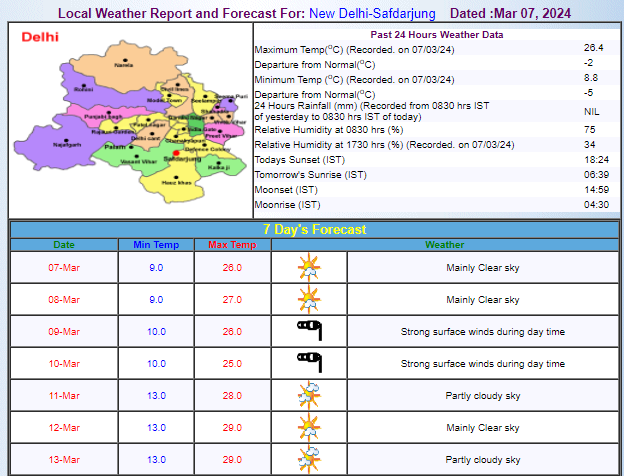Click the Min Temp column header
624x476 pixels.
coord(156,244)
